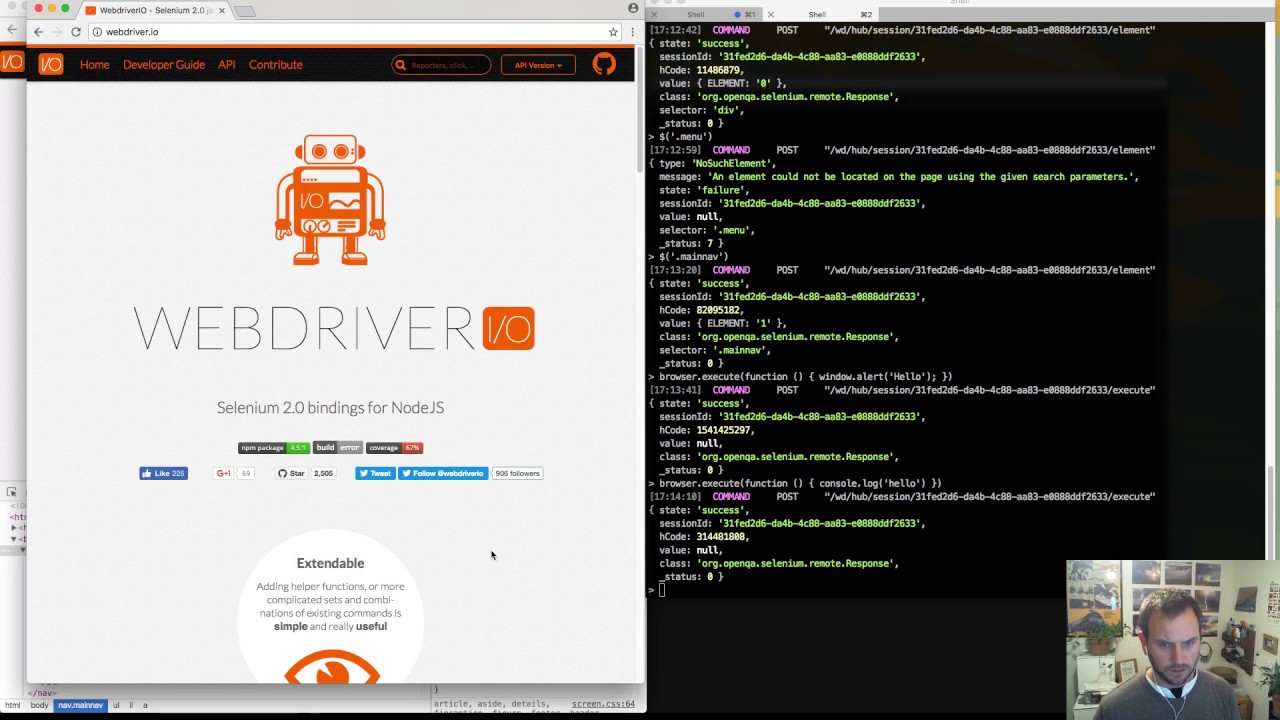The height and width of the screenshot is (720, 1280).
Task: Reload the webdriver.io page
Action: [76, 32]
